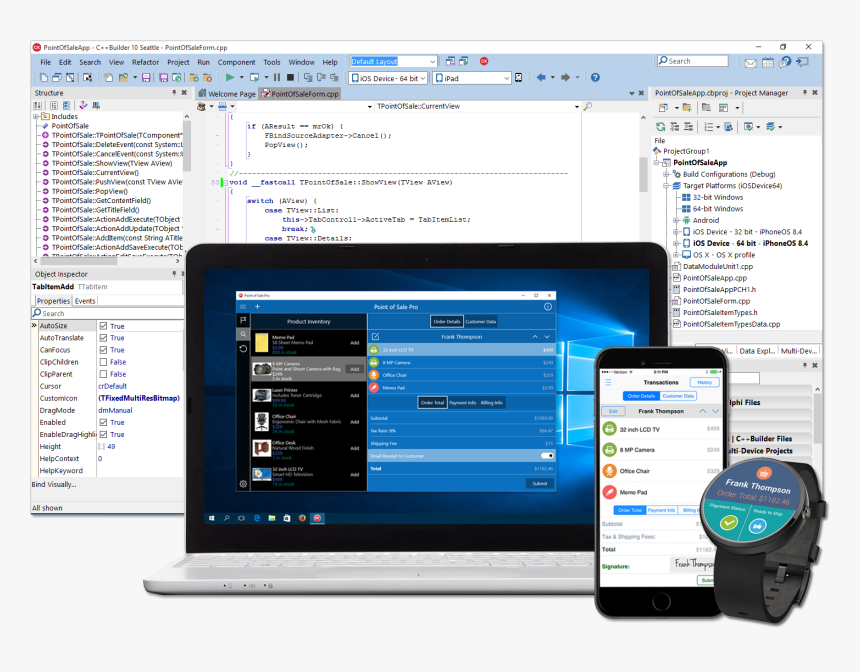
Task: Click the settings gear in Point of Sale Pro
Action: (243, 484)
